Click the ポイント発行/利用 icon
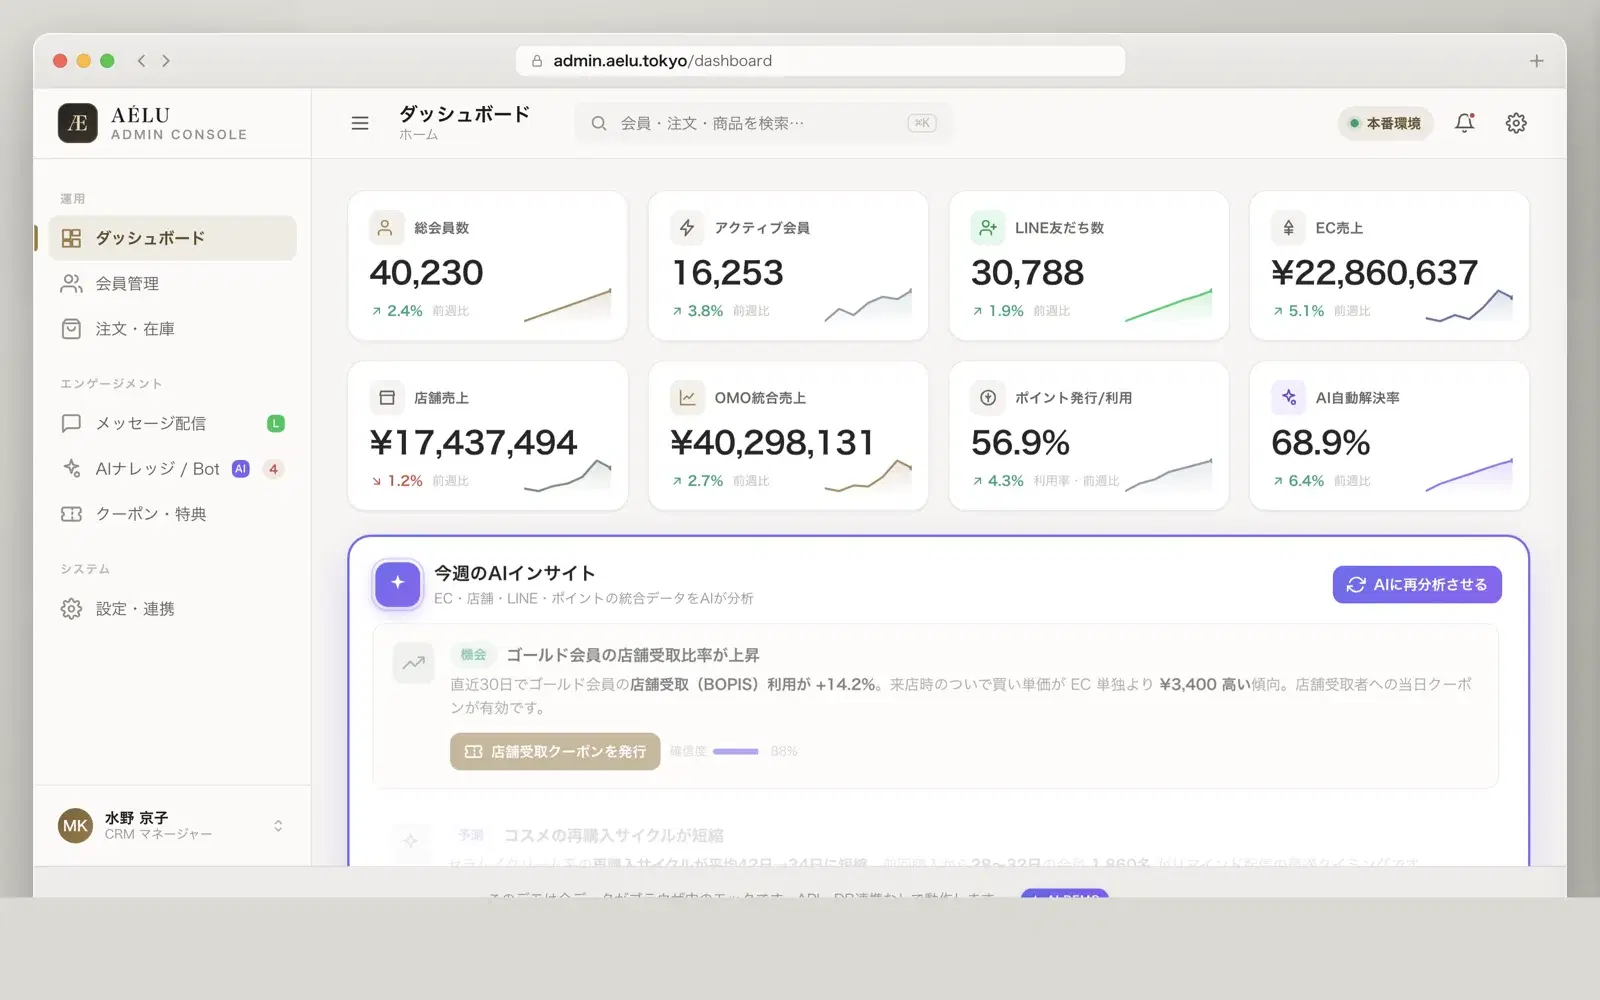The width and height of the screenshot is (1600, 1000). tap(988, 398)
